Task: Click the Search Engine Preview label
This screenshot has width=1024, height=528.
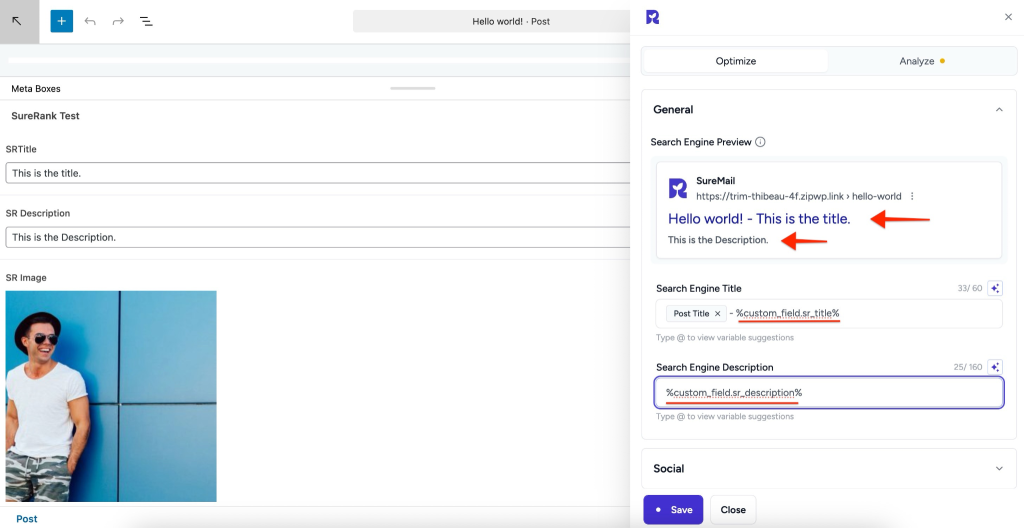Action: (x=701, y=142)
